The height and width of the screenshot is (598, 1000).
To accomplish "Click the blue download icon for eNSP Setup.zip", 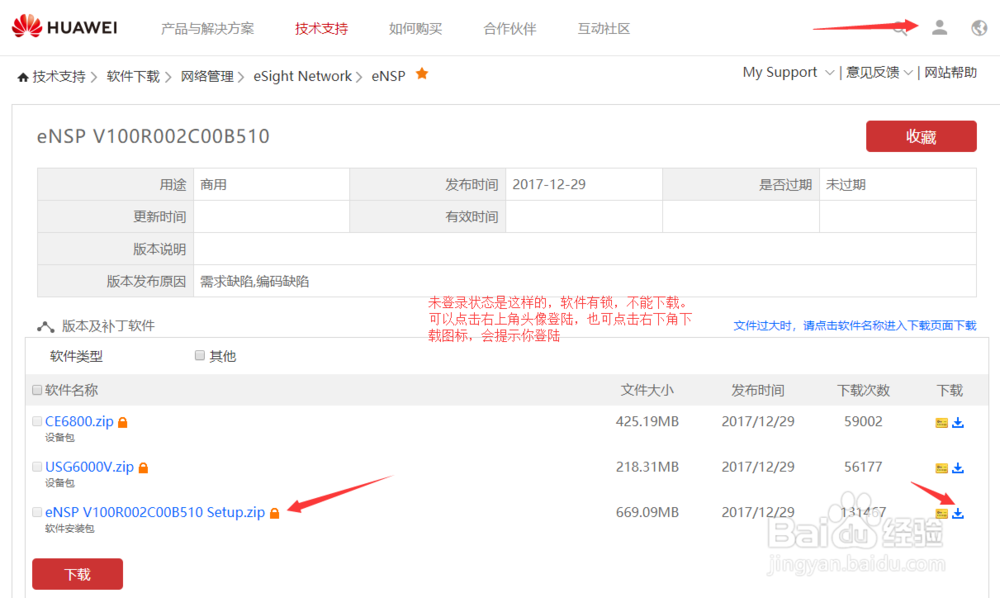I will click(x=957, y=512).
